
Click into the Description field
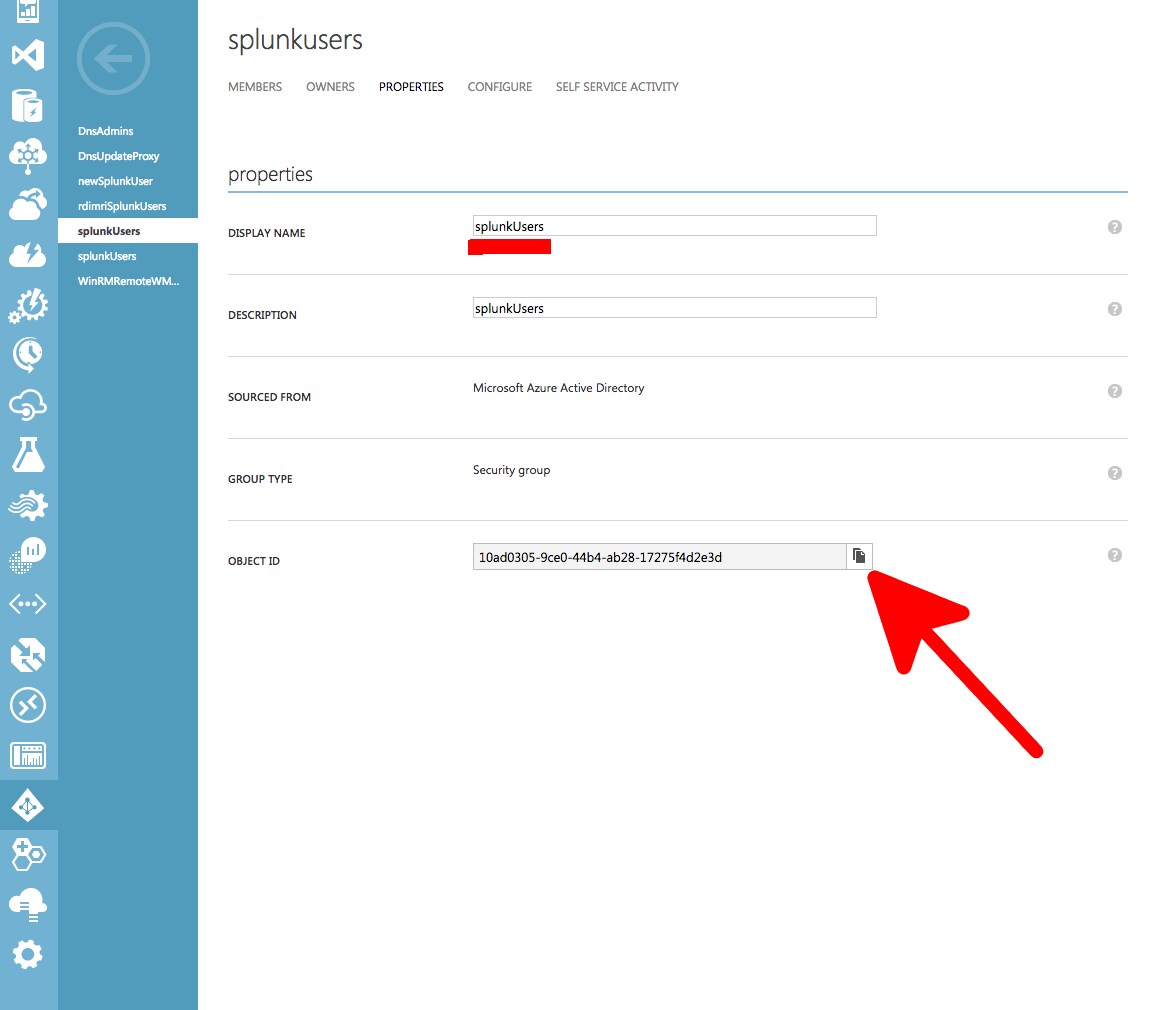(674, 308)
